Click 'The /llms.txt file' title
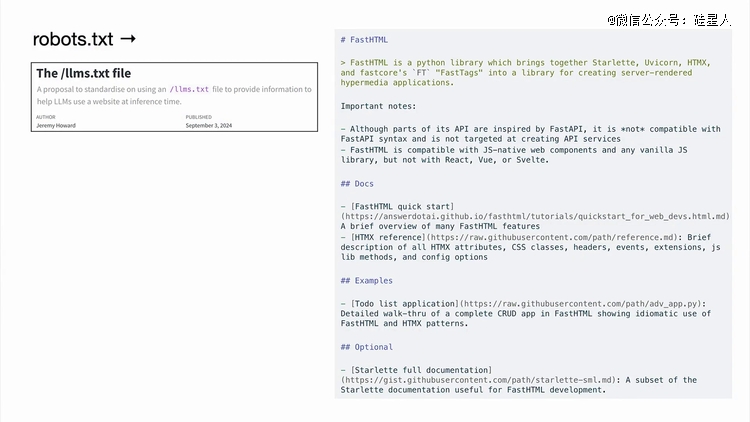 (x=84, y=73)
